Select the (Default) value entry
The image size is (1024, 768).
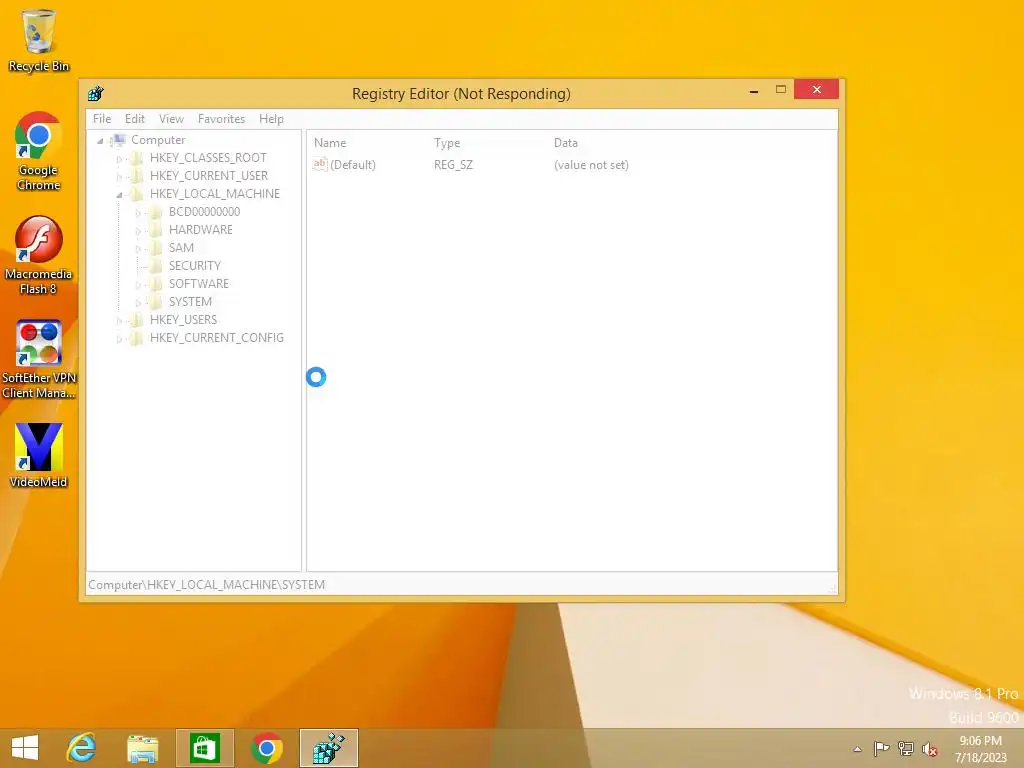tap(353, 165)
